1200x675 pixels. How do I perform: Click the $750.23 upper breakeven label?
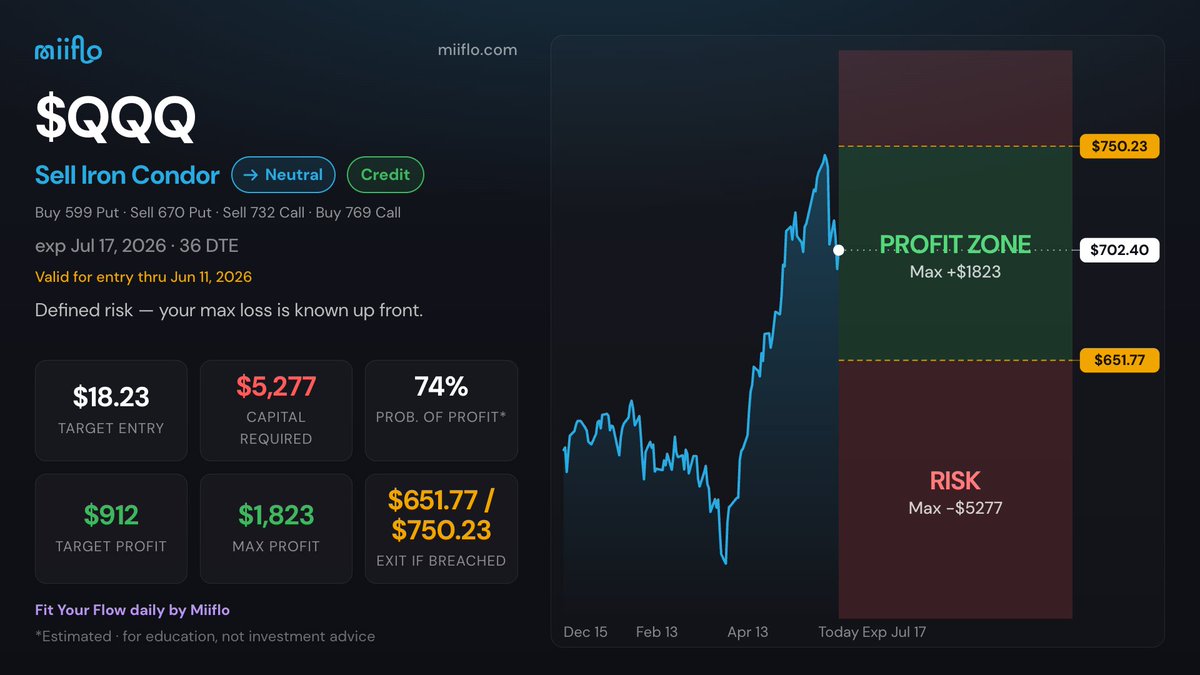point(1119,146)
